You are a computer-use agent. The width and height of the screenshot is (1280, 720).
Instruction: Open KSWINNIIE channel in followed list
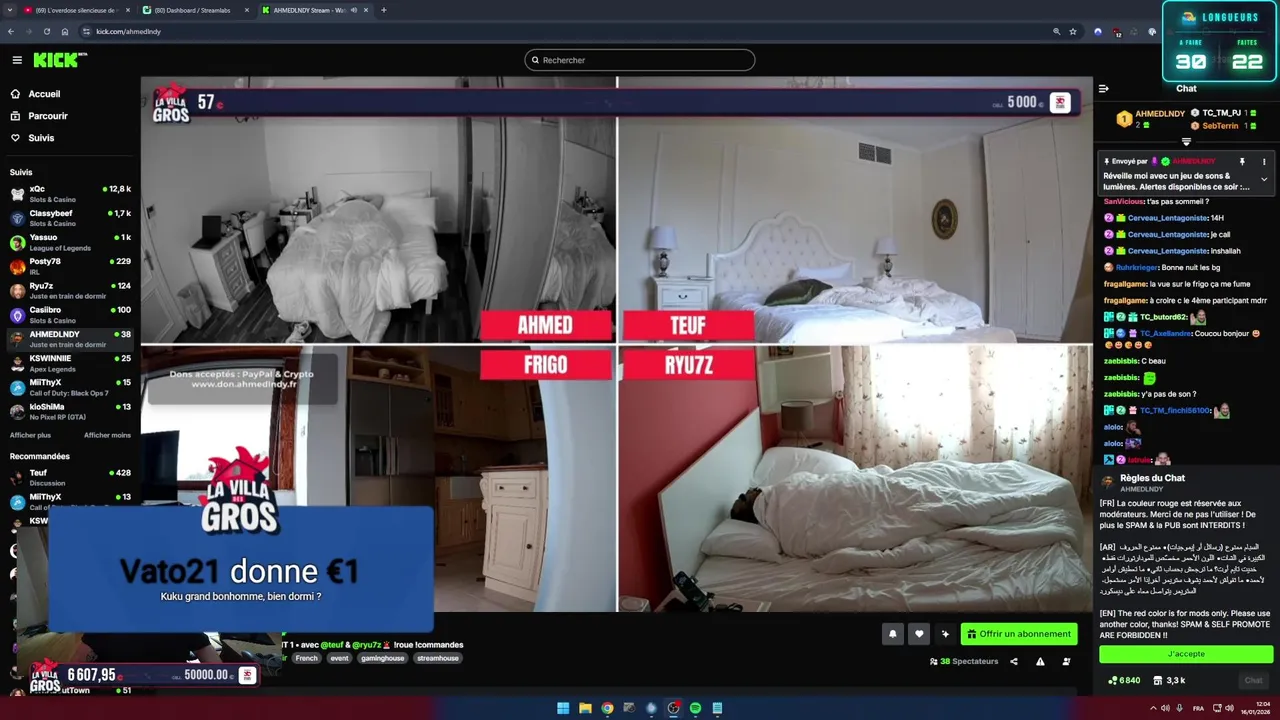click(70, 363)
